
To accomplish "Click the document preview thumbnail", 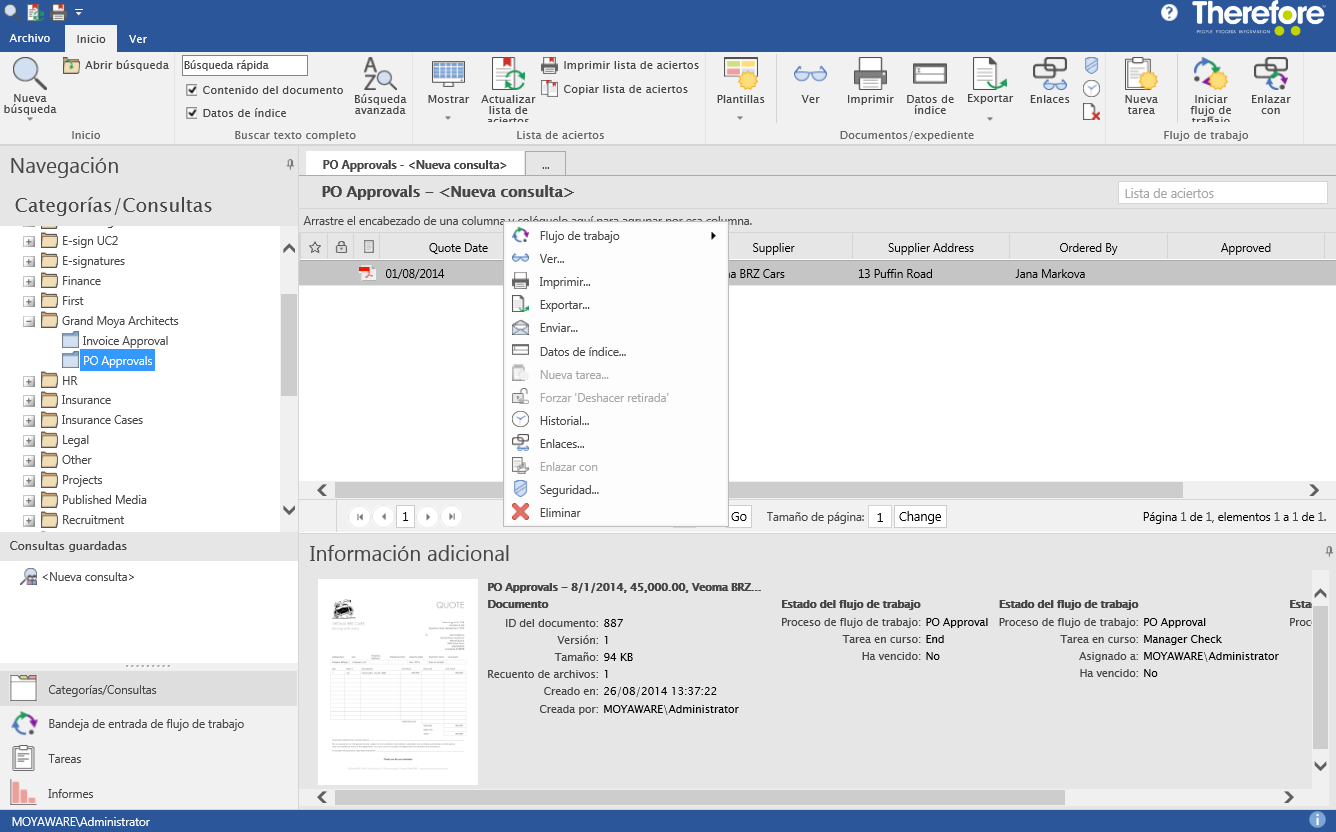I will pyautogui.click(x=398, y=682).
